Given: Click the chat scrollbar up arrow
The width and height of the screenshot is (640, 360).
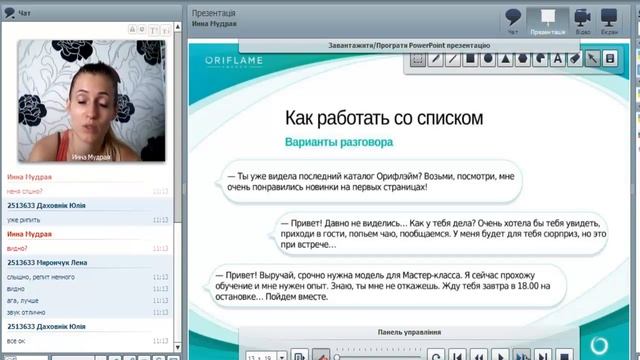Looking at the screenshot, I should (x=178, y=27).
